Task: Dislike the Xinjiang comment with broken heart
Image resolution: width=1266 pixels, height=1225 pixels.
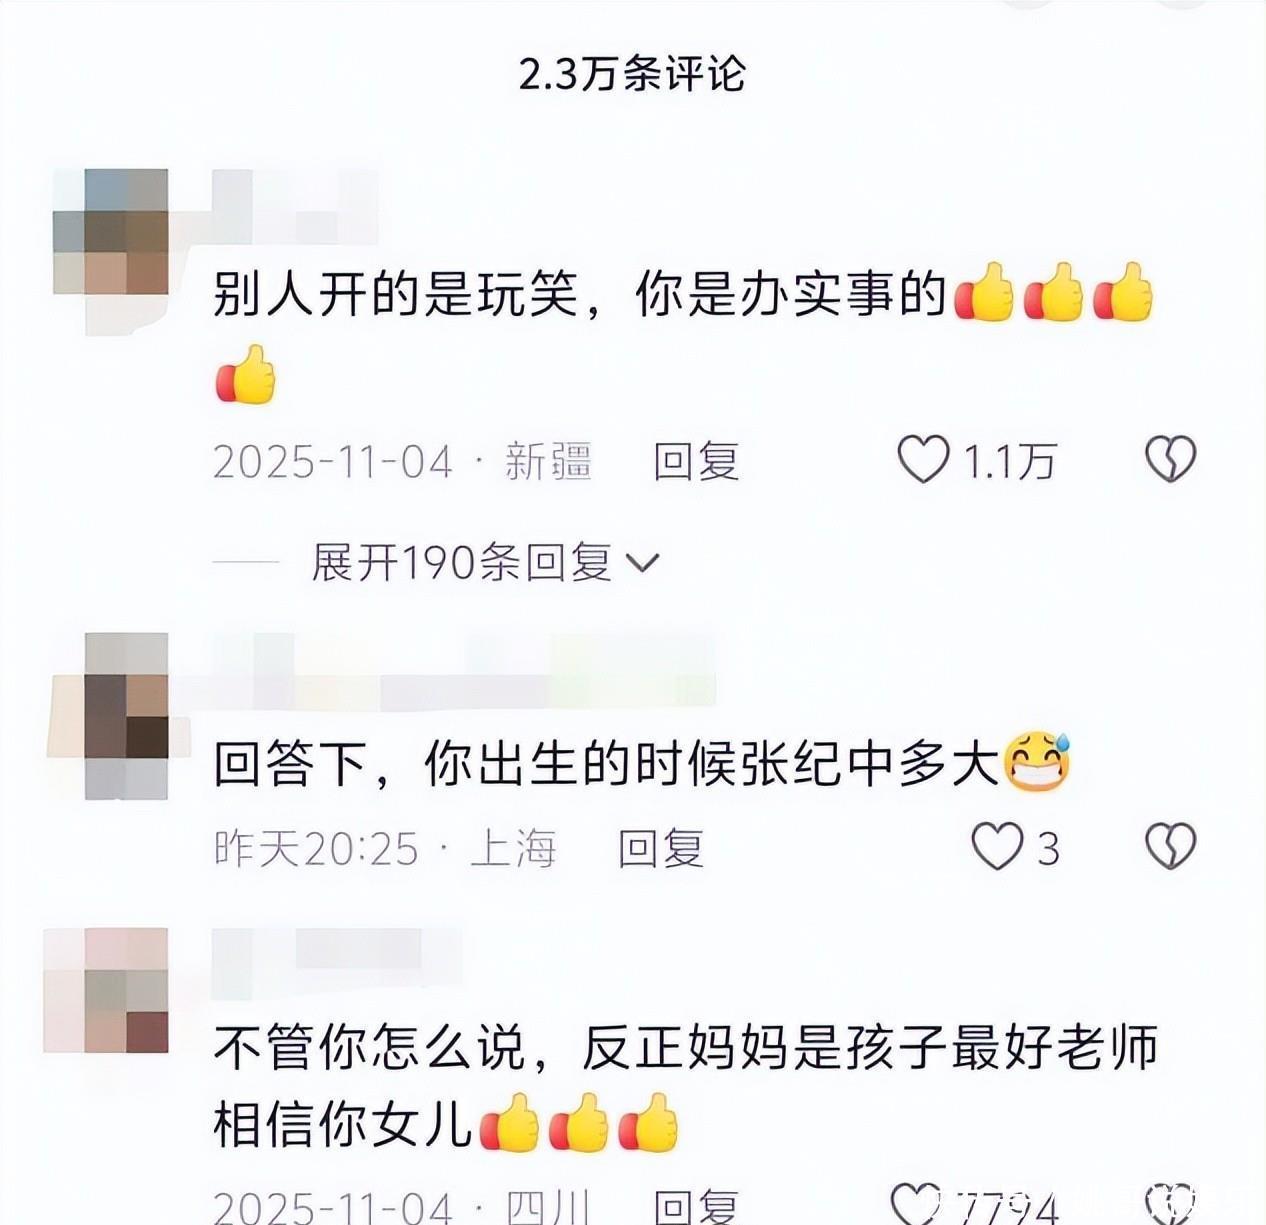Action: (x=1170, y=460)
